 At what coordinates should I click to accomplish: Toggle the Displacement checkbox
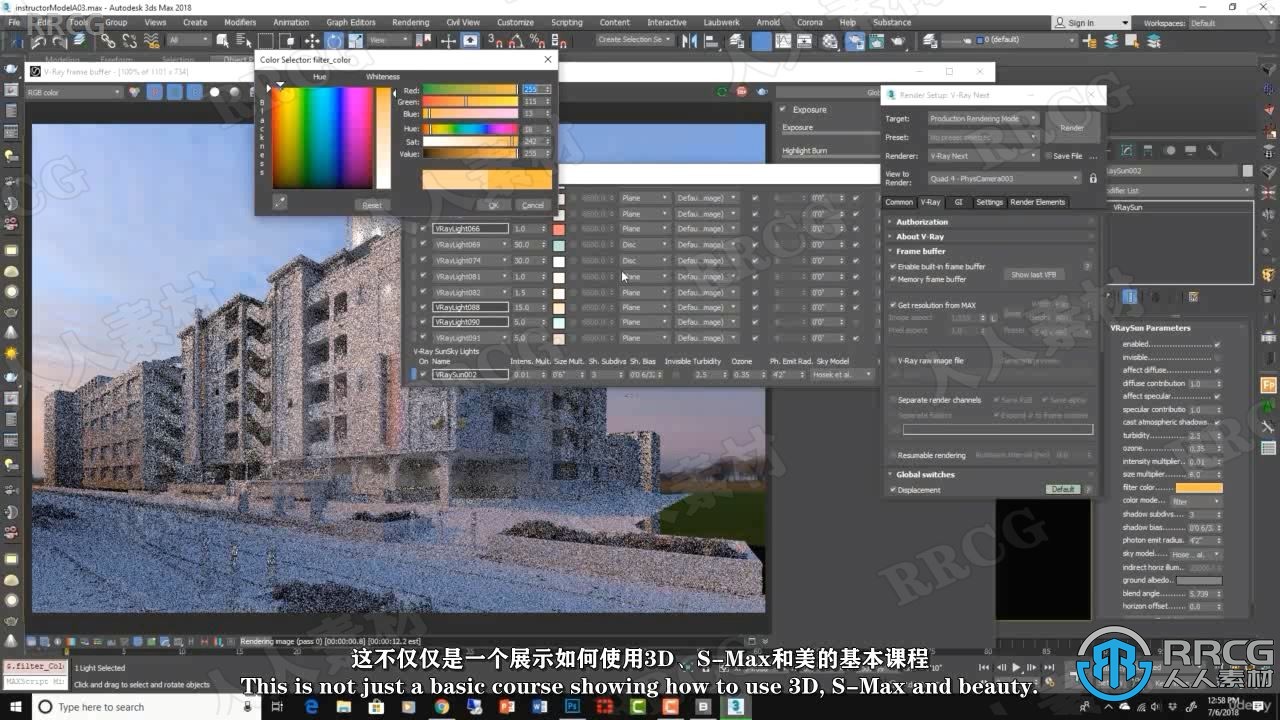[x=893, y=490]
